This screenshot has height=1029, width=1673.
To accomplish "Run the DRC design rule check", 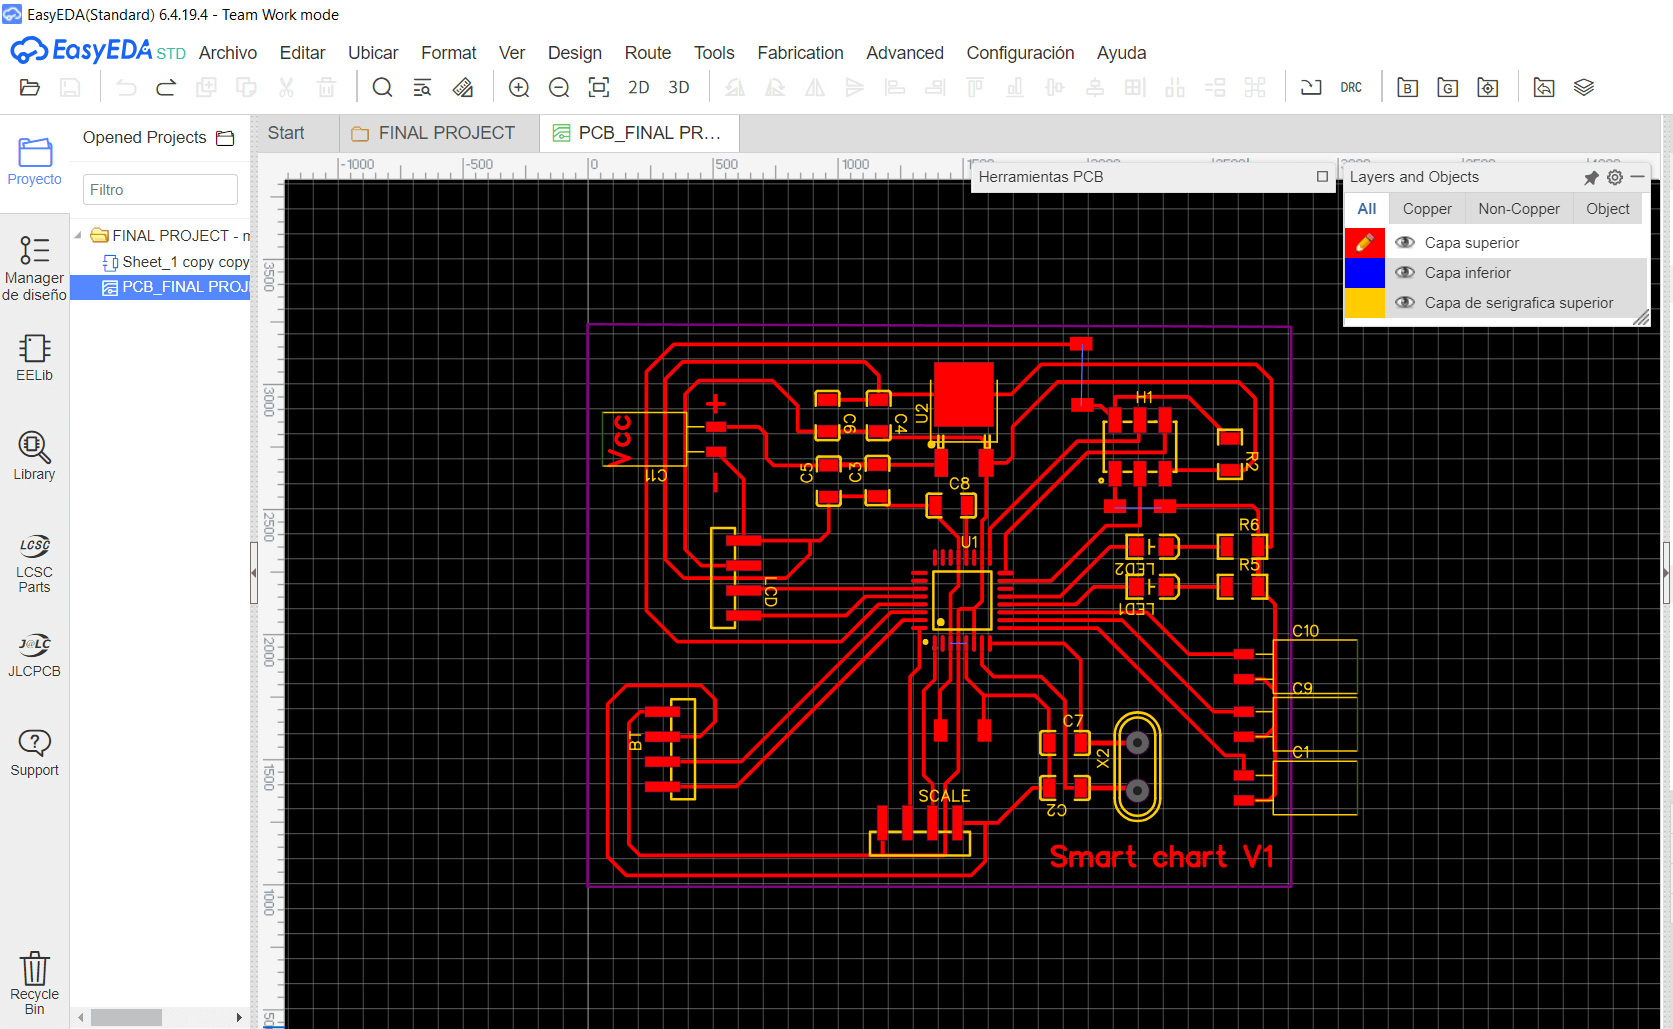I will pyautogui.click(x=1351, y=88).
